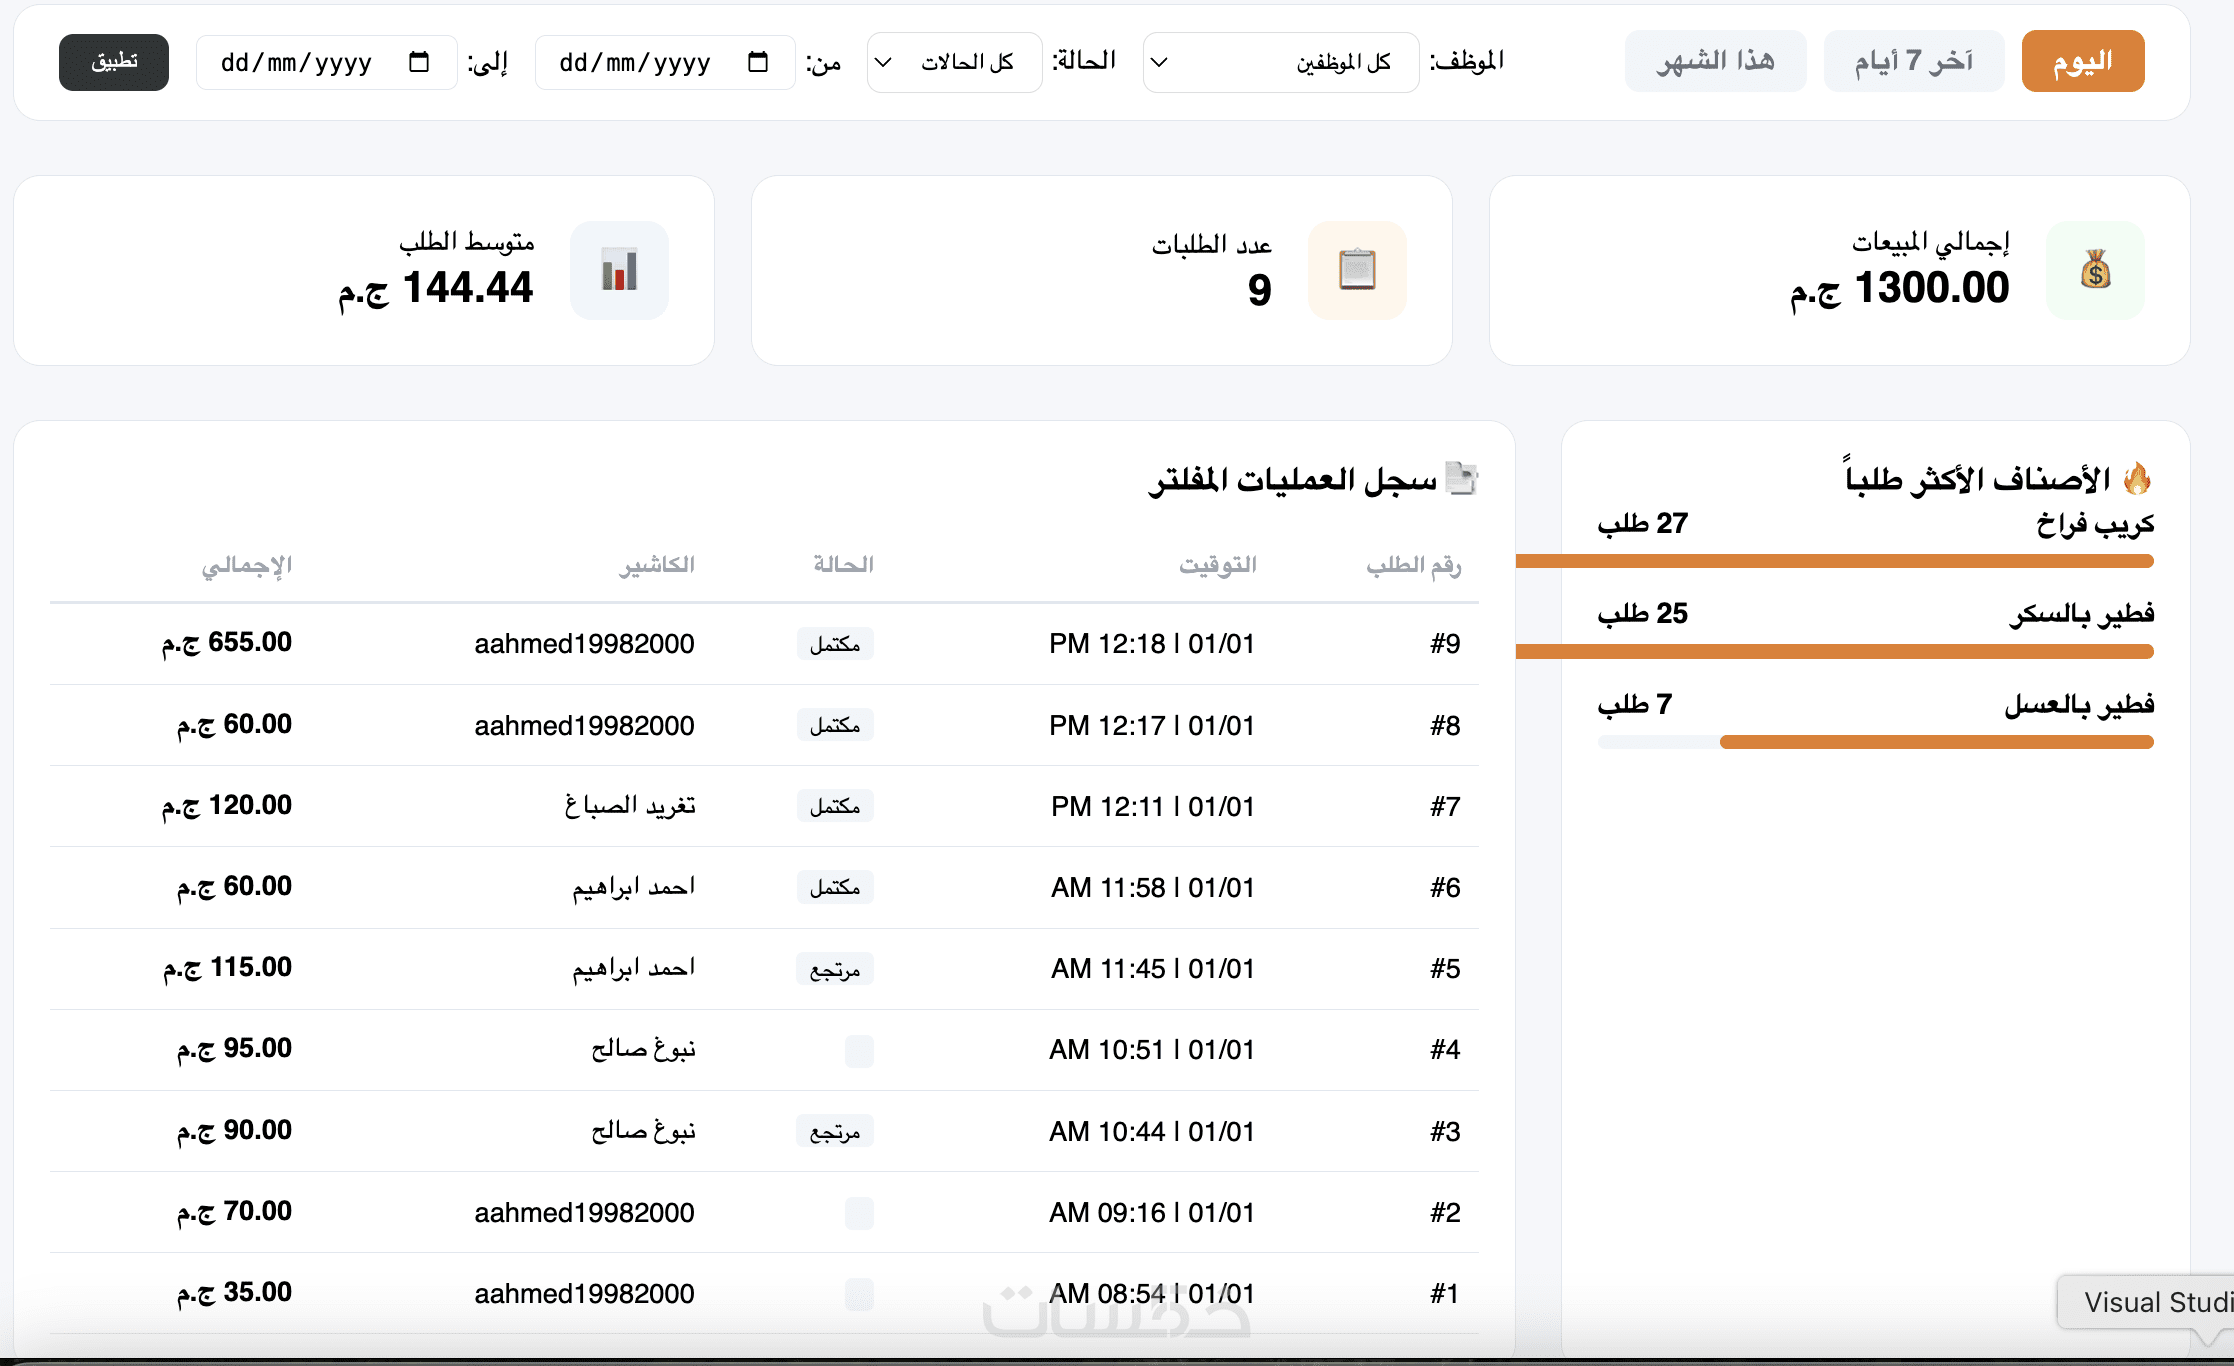This screenshot has width=2234, height=1366.
Task: Expand the employee dropdown 'كل الموظفين'
Action: coord(1280,62)
